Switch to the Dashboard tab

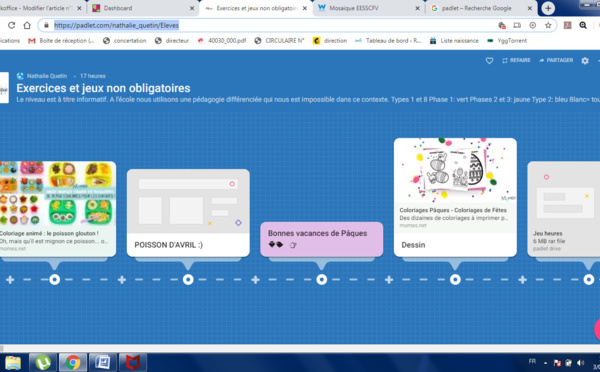[141, 8]
